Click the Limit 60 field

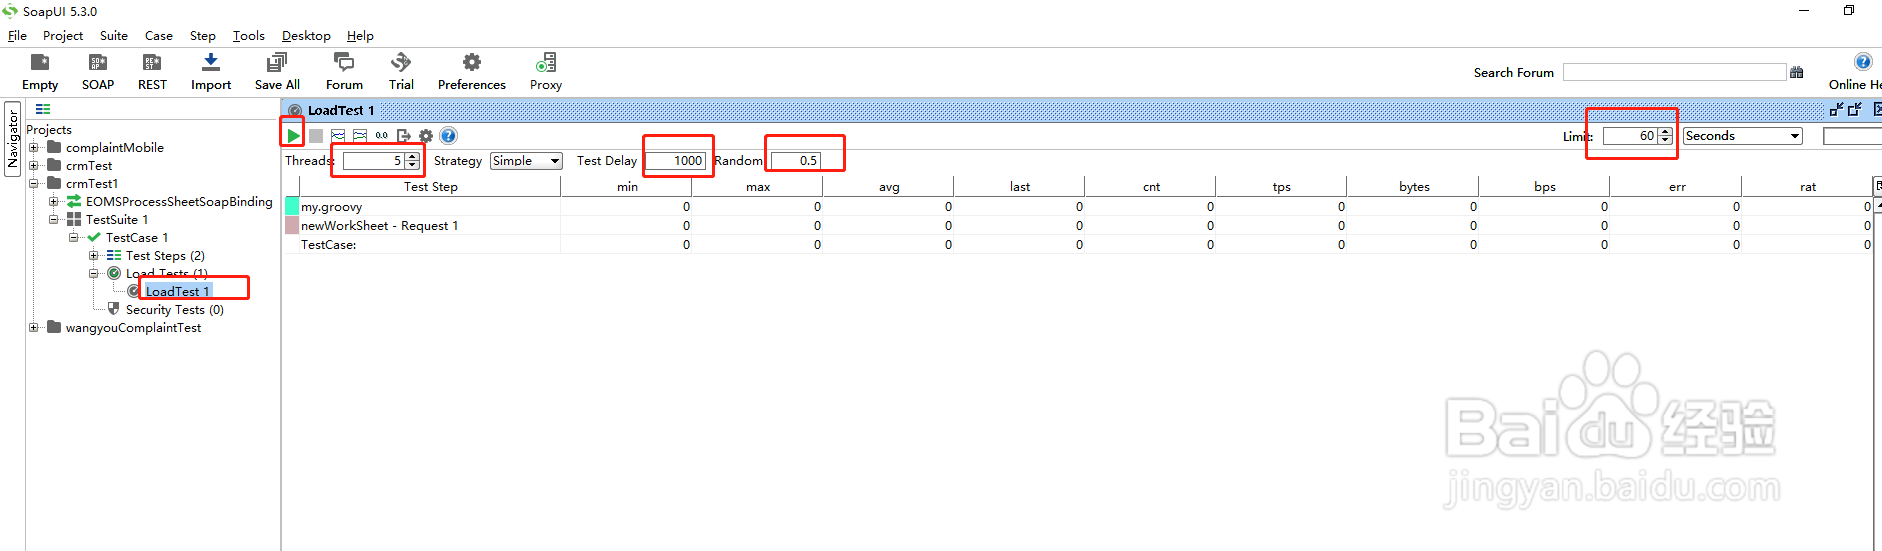click(1630, 136)
